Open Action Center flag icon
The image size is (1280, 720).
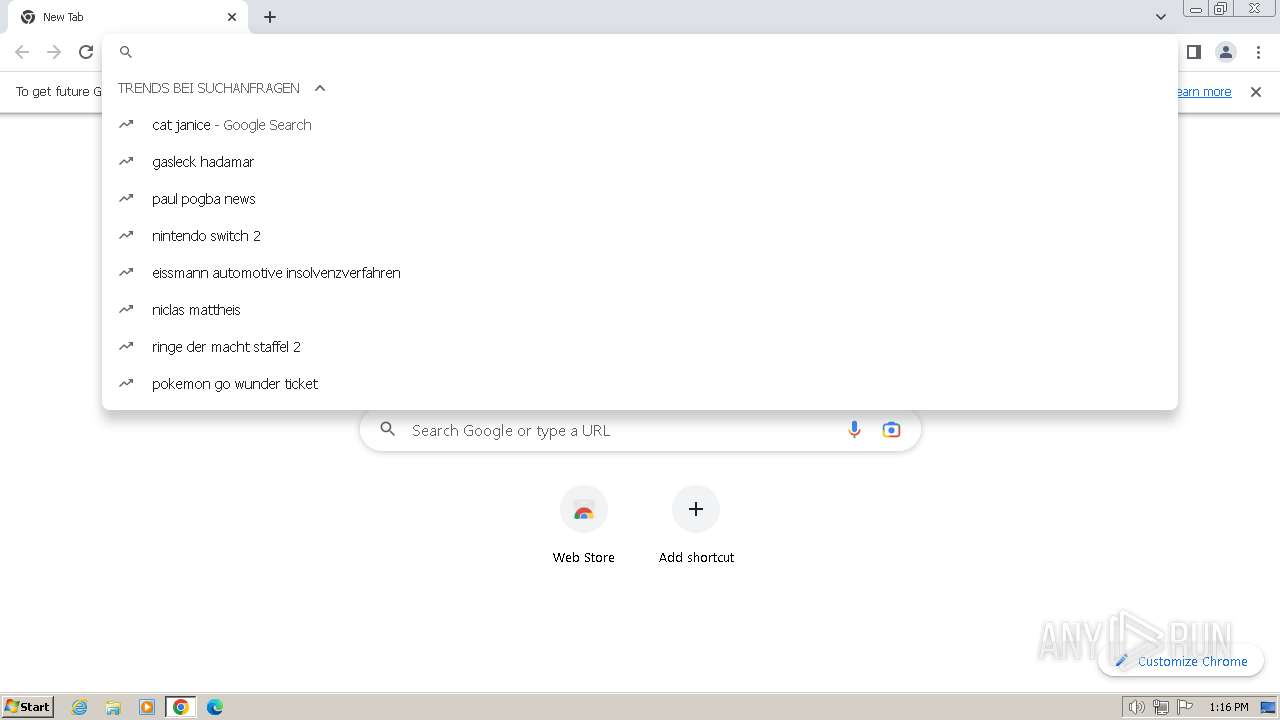pos(1185,707)
